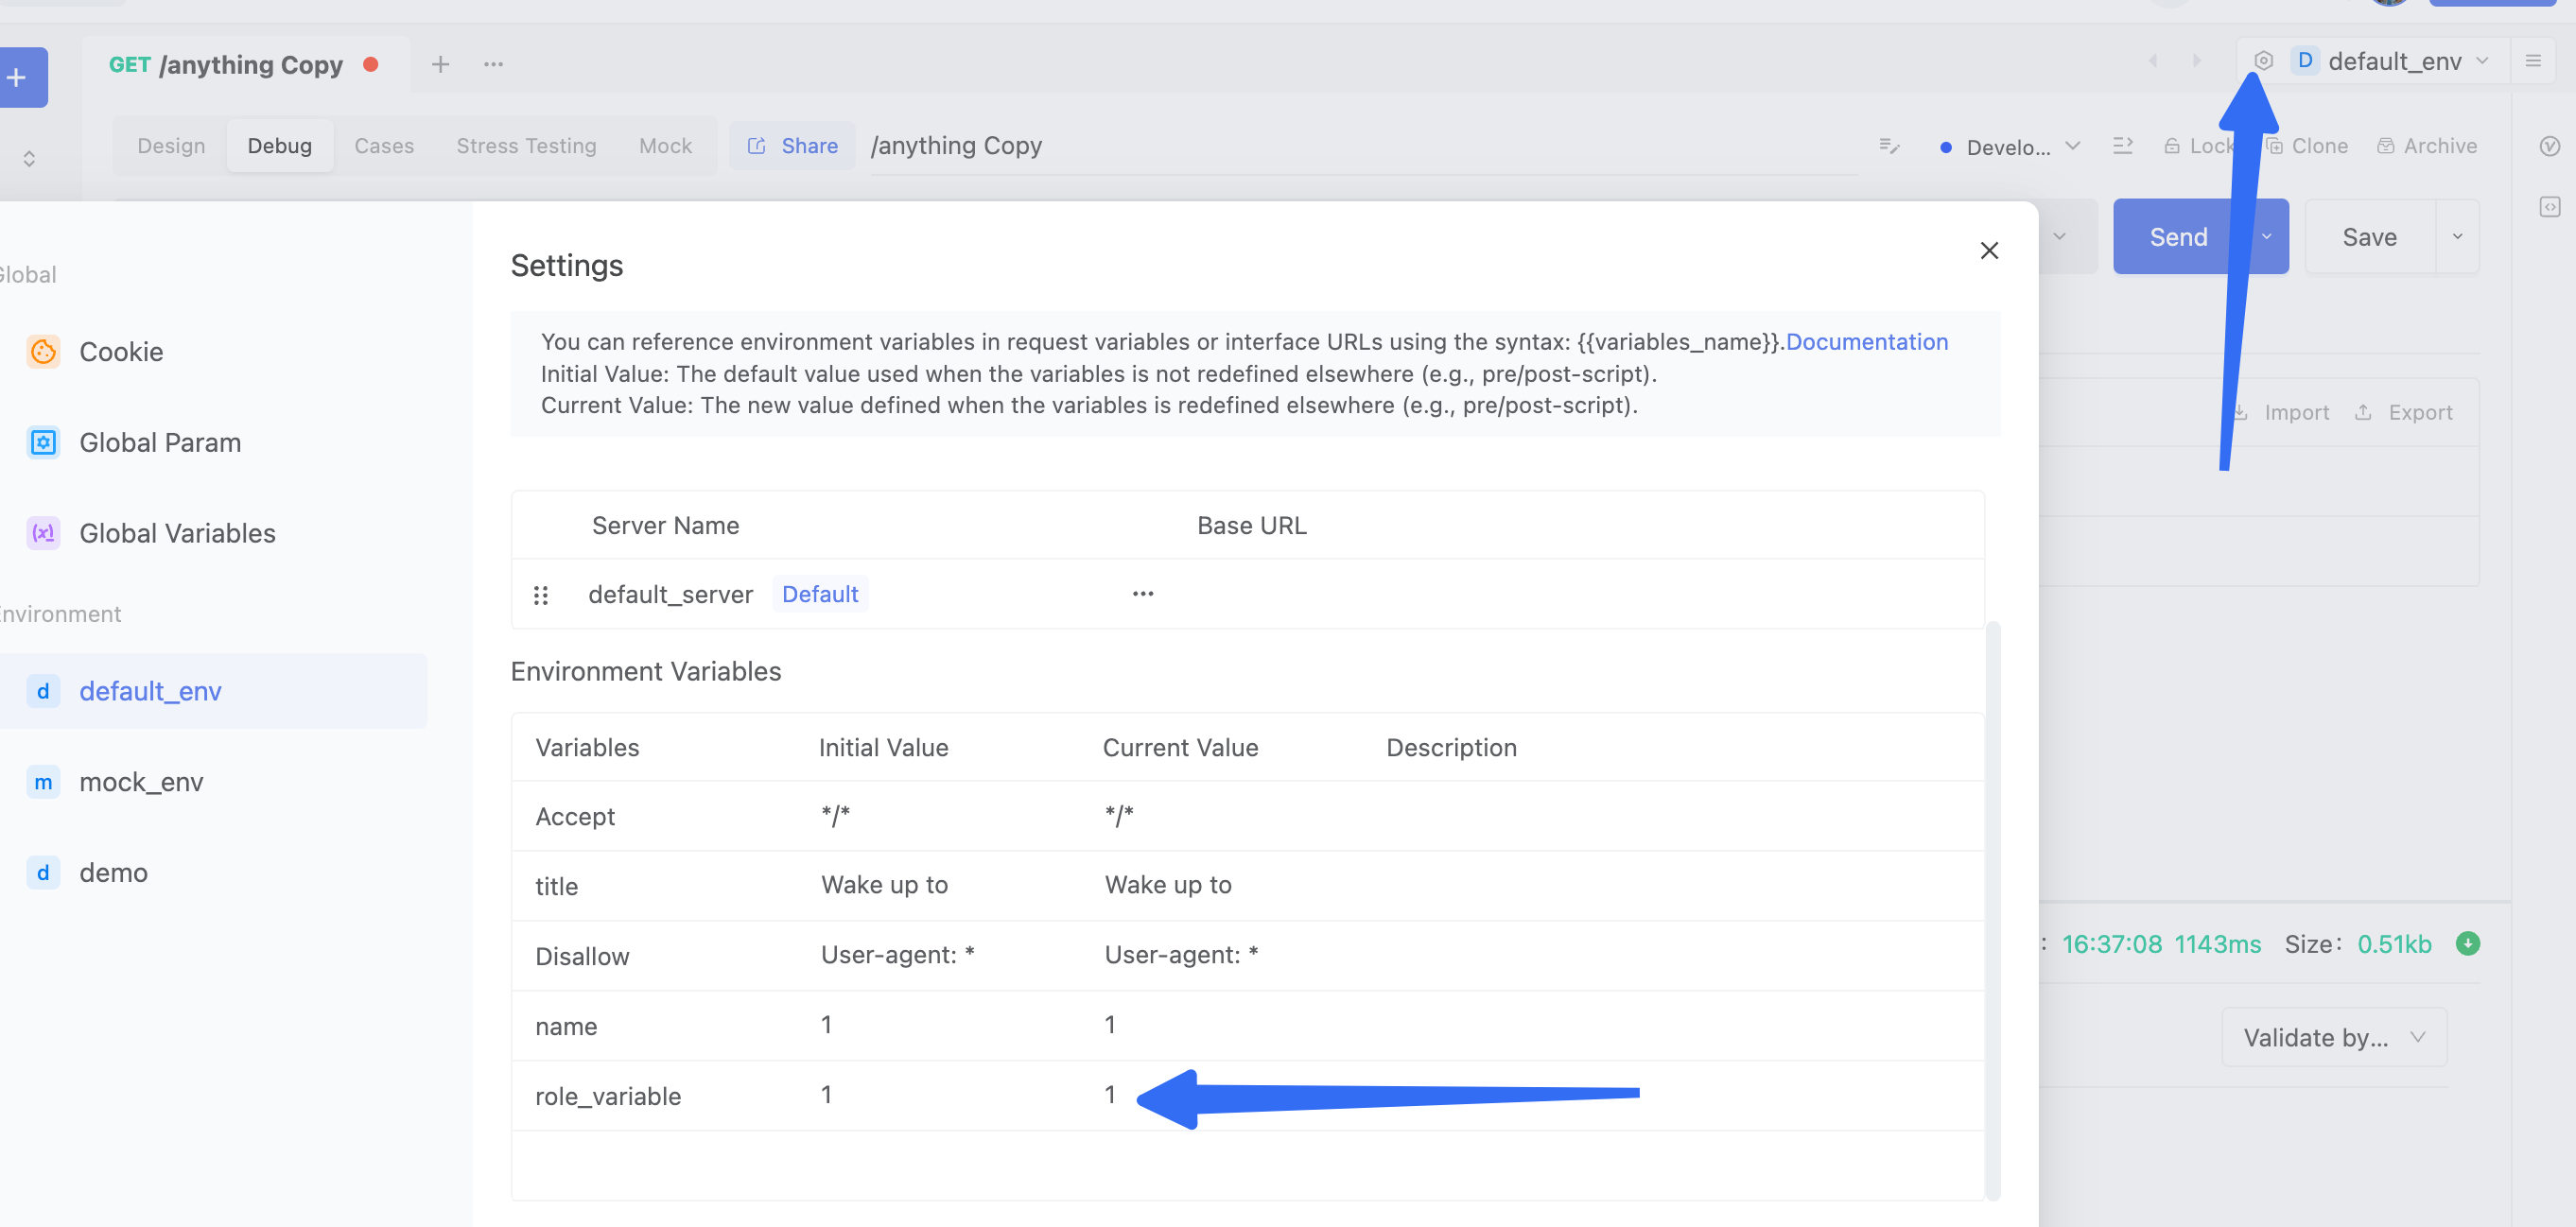This screenshot has width=2576, height=1227.
Task: Open the tab options ellipsis menu
Action: pyautogui.click(x=493, y=64)
